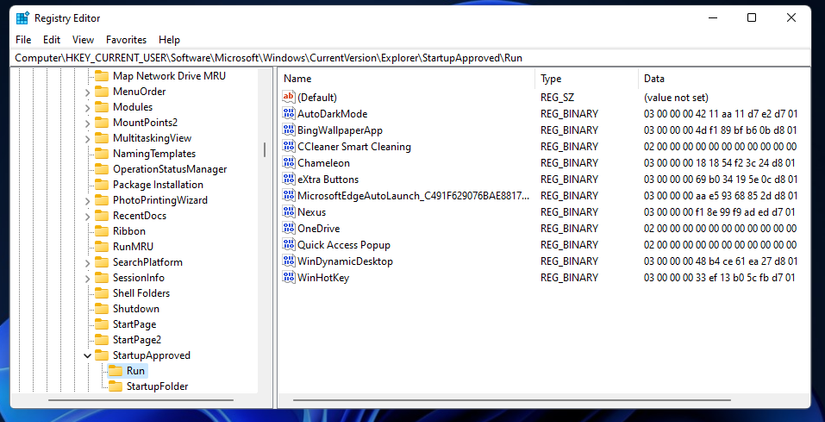
Task: Click the binary icon for MicrosoftEdgeAutoLaunch entry
Action: coord(289,196)
